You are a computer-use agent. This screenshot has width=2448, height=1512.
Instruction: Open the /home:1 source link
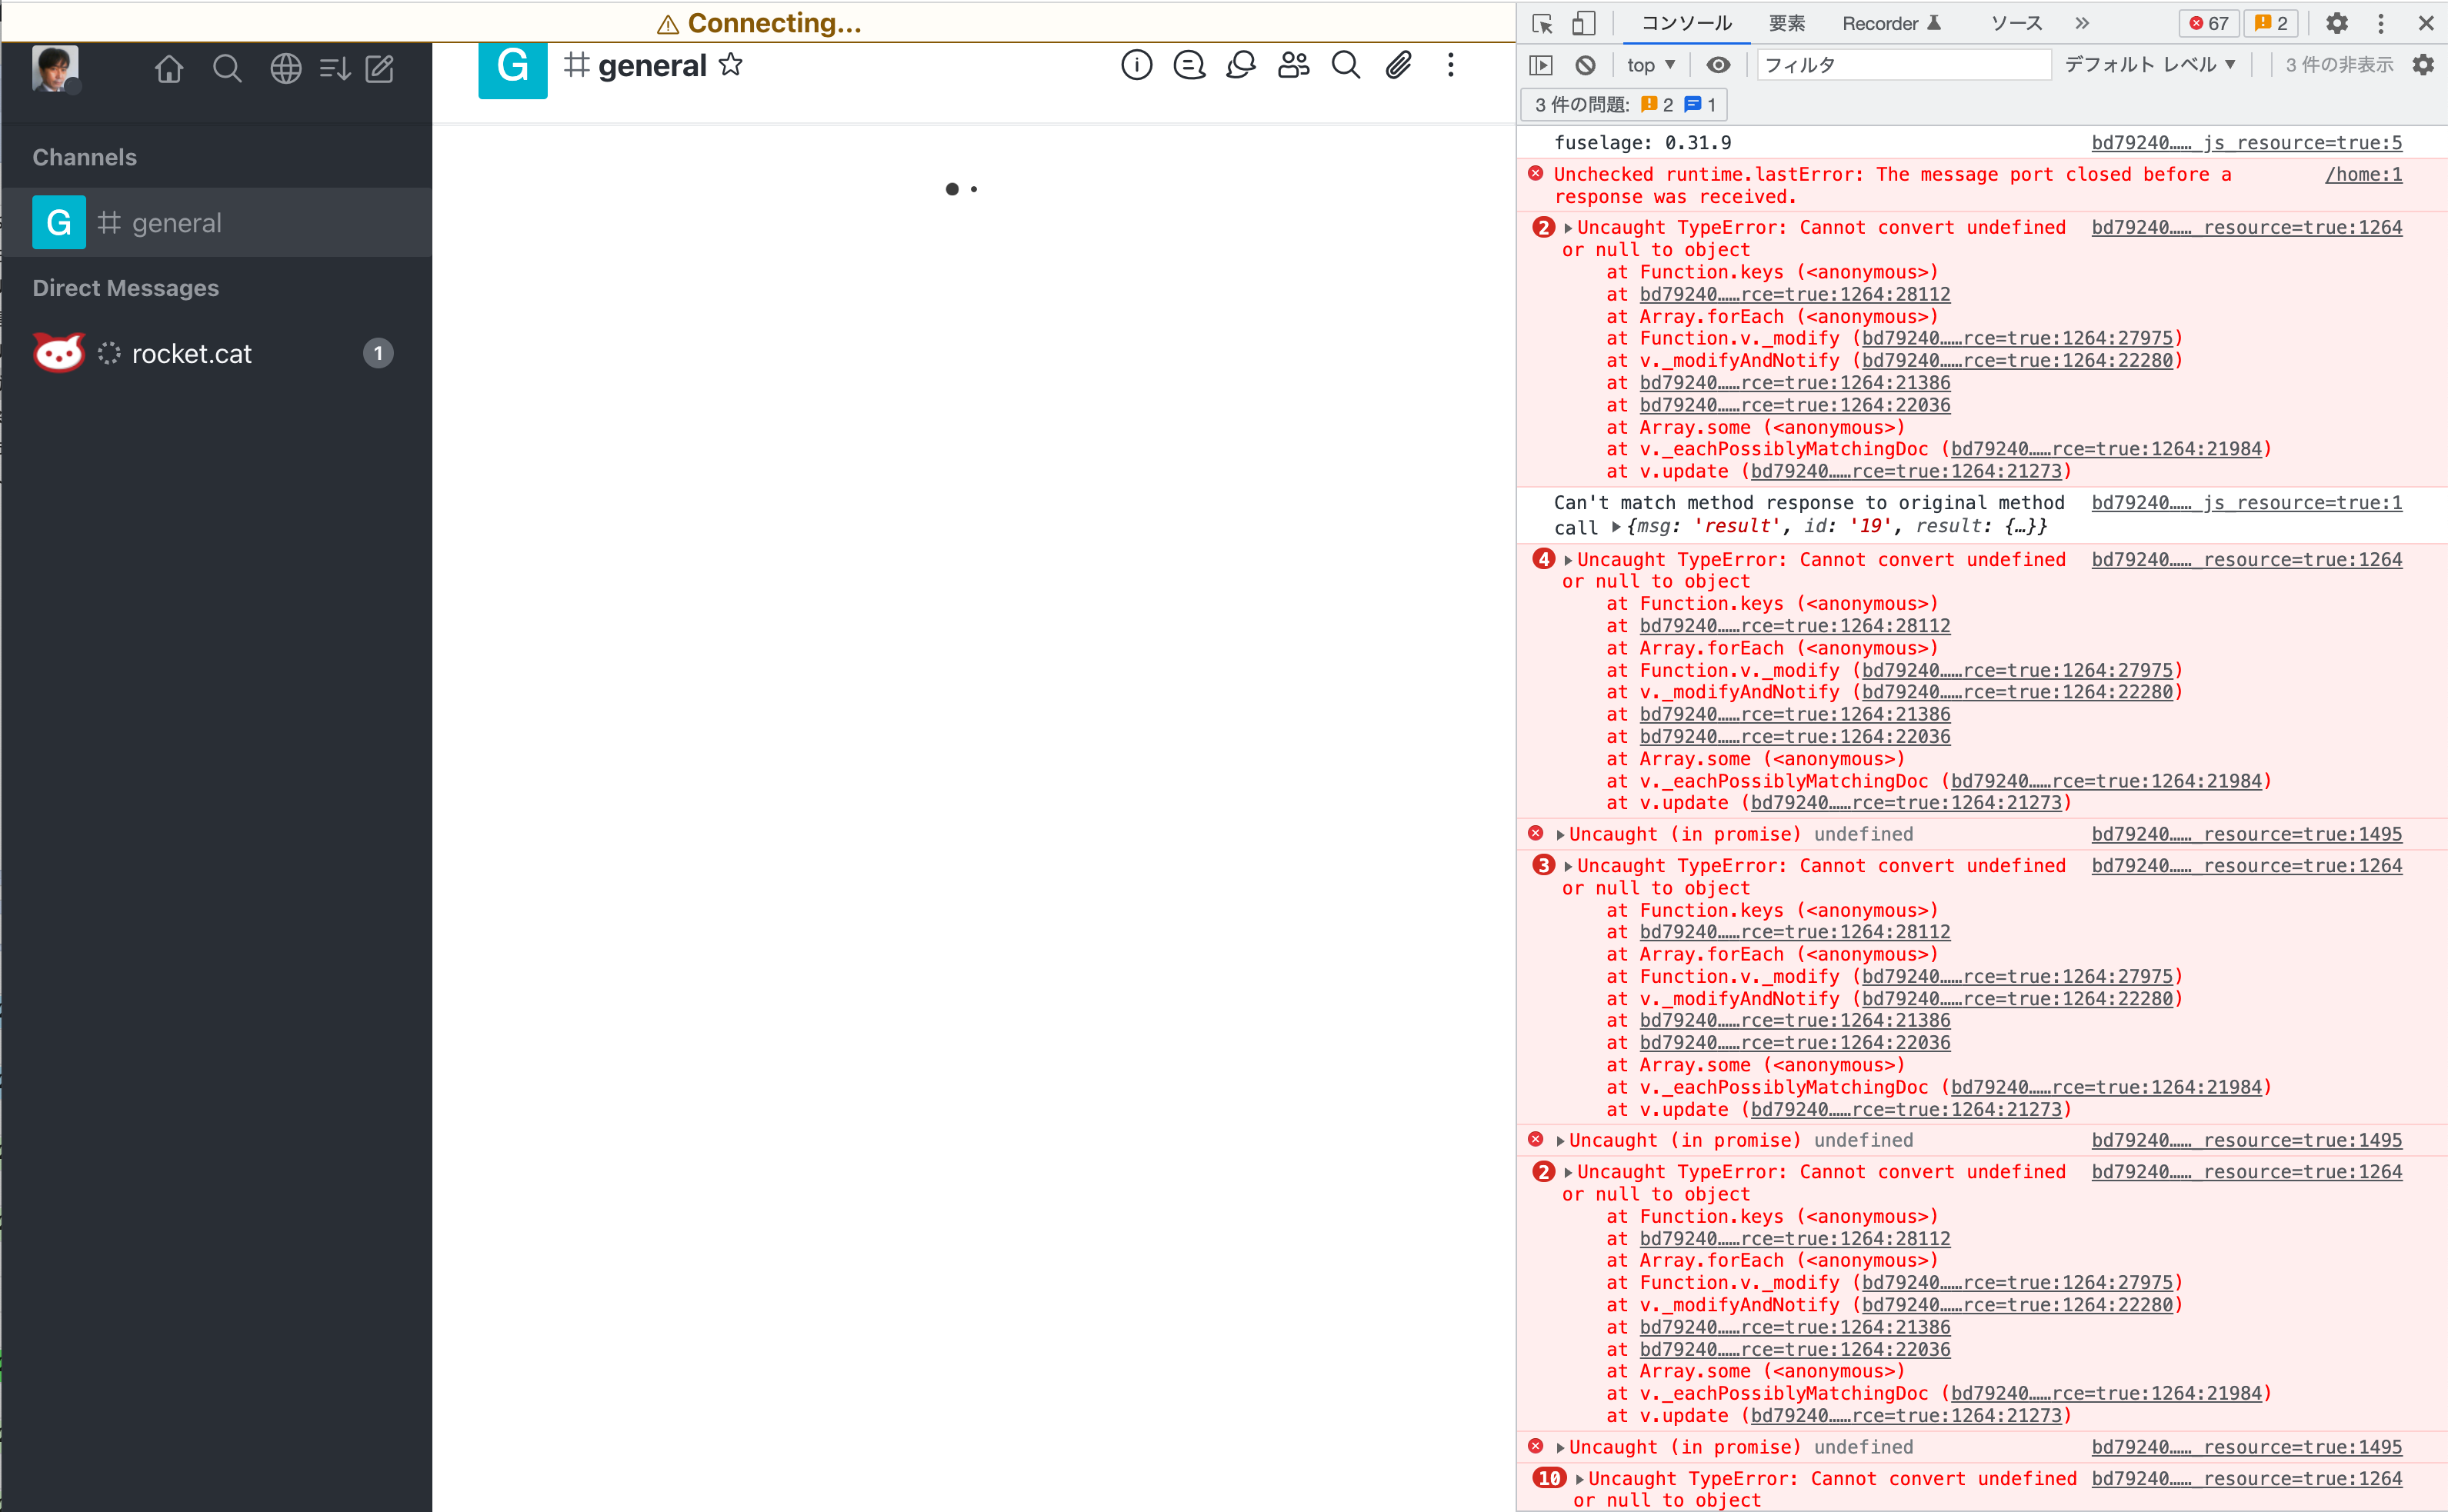pos(2363,175)
